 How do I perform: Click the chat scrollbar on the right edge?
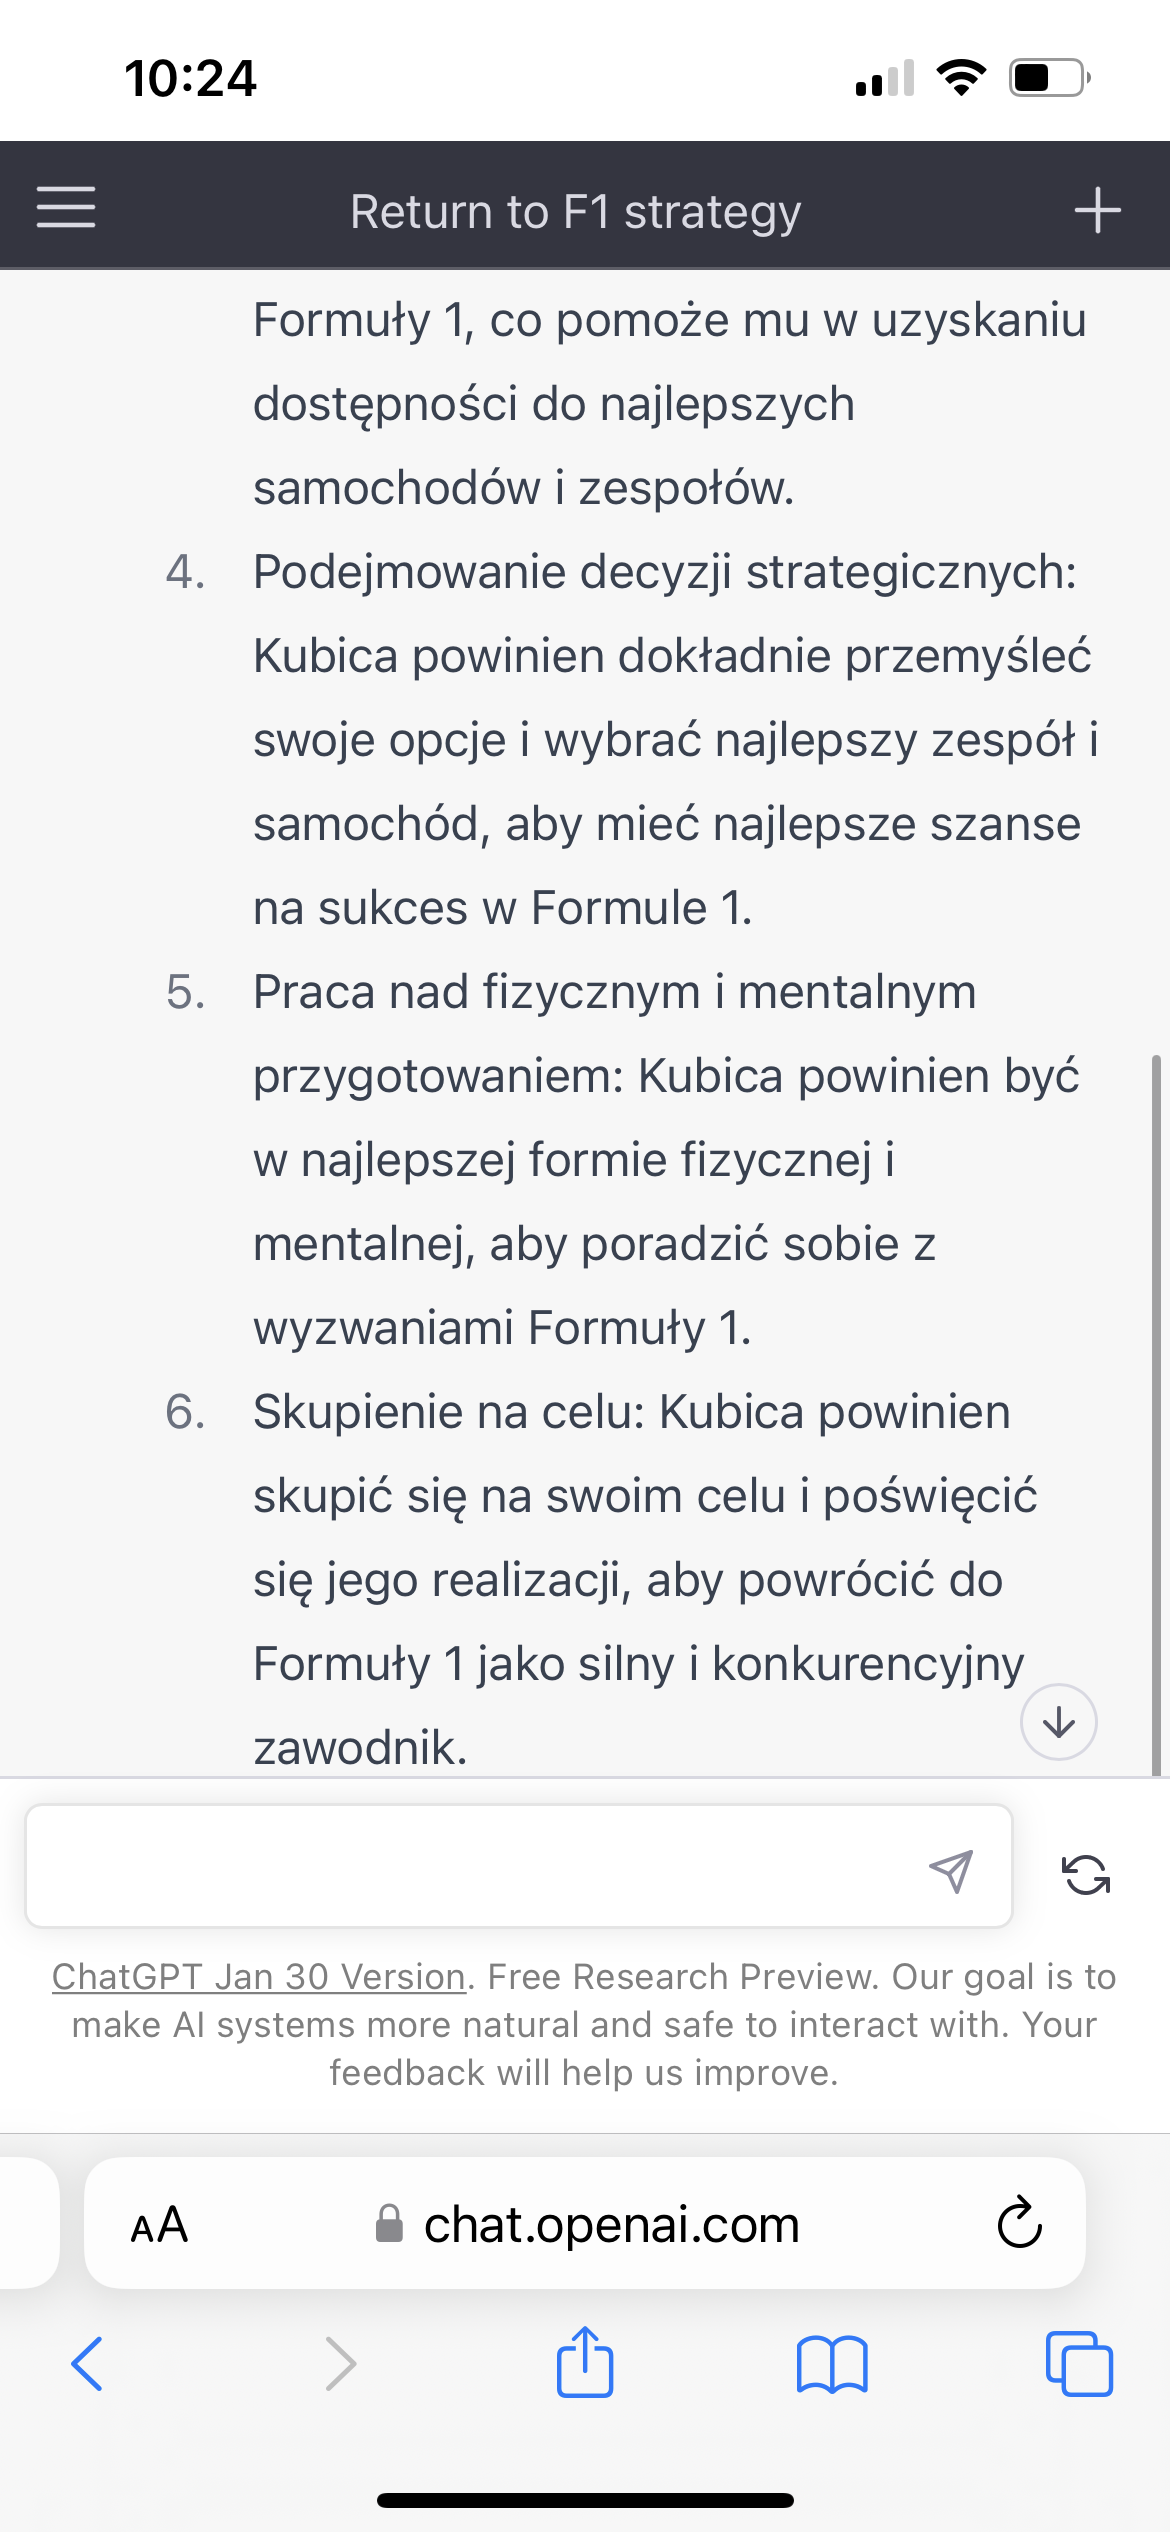coord(1156,1400)
